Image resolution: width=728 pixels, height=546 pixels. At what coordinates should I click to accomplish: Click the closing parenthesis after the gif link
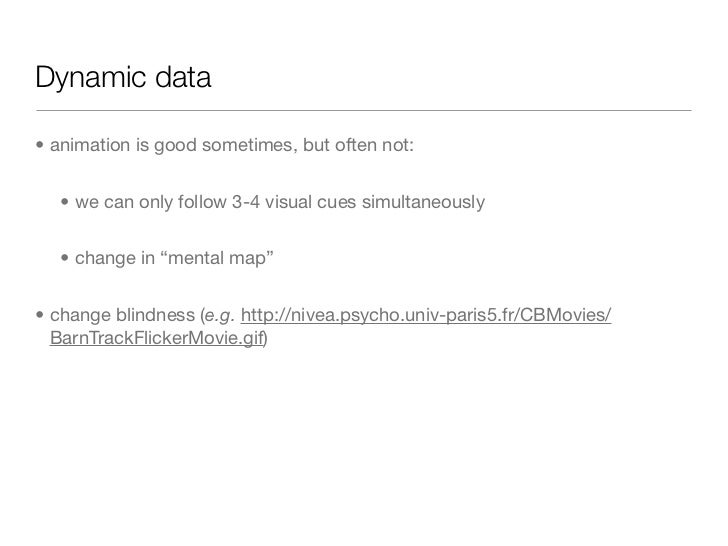tap(266, 338)
